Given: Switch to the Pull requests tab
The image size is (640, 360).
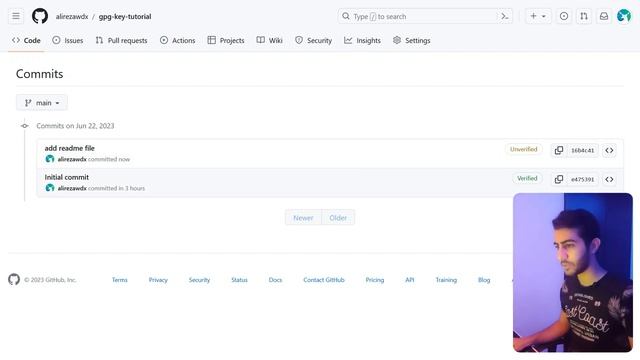Looking at the screenshot, I should pos(121,40).
